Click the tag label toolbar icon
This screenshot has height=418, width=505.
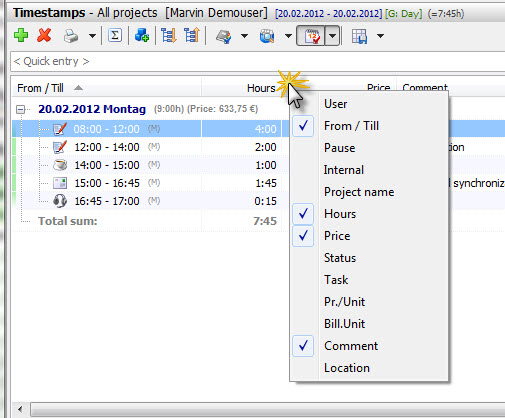[x=224, y=36]
